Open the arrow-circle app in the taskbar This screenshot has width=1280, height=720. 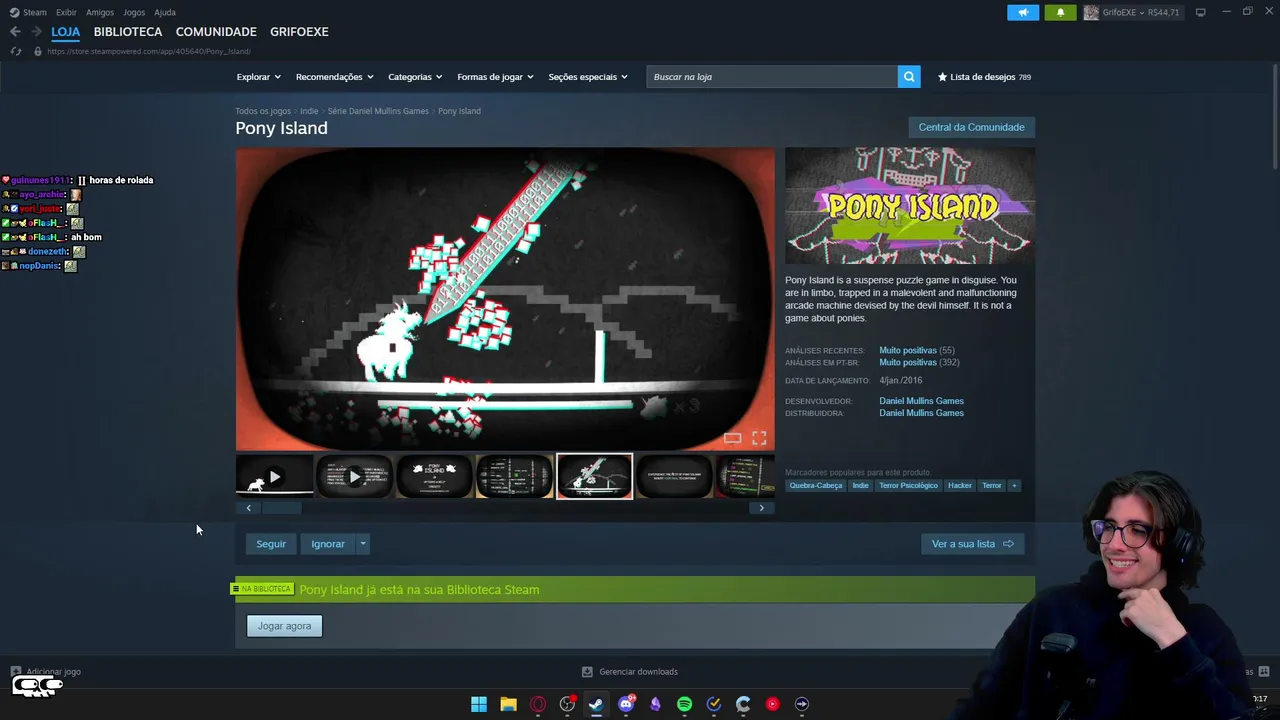pyautogui.click(x=801, y=704)
